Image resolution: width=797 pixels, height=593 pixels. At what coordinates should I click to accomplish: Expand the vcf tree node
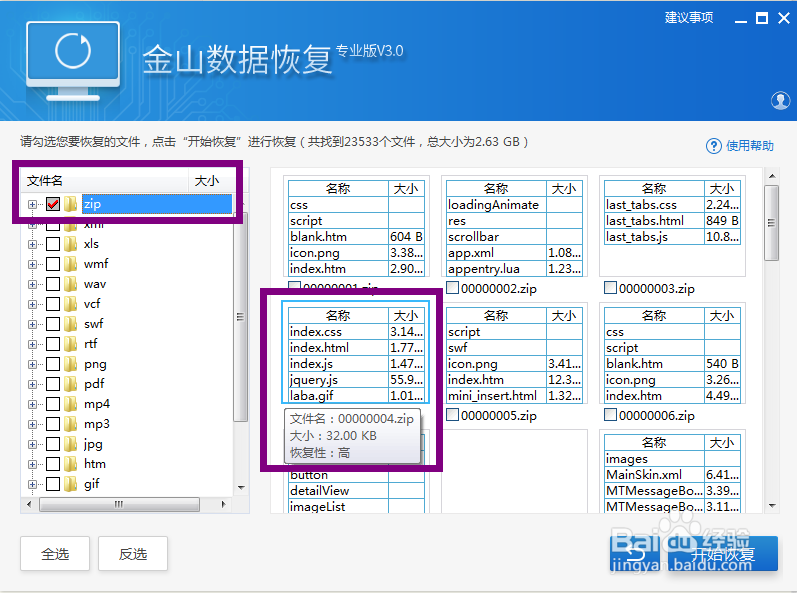click(33, 304)
